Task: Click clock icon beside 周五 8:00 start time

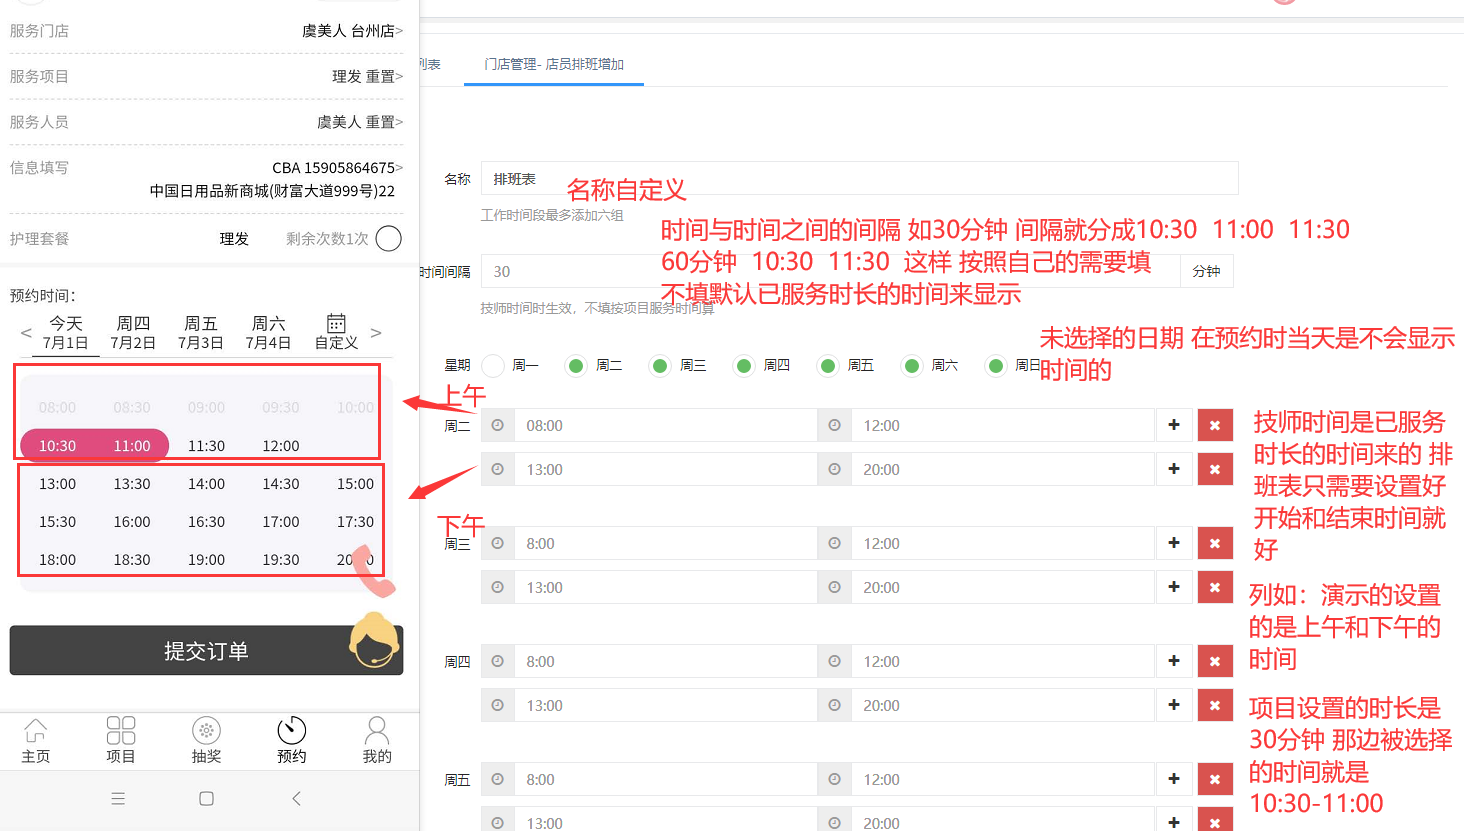Action: (x=498, y=780)
